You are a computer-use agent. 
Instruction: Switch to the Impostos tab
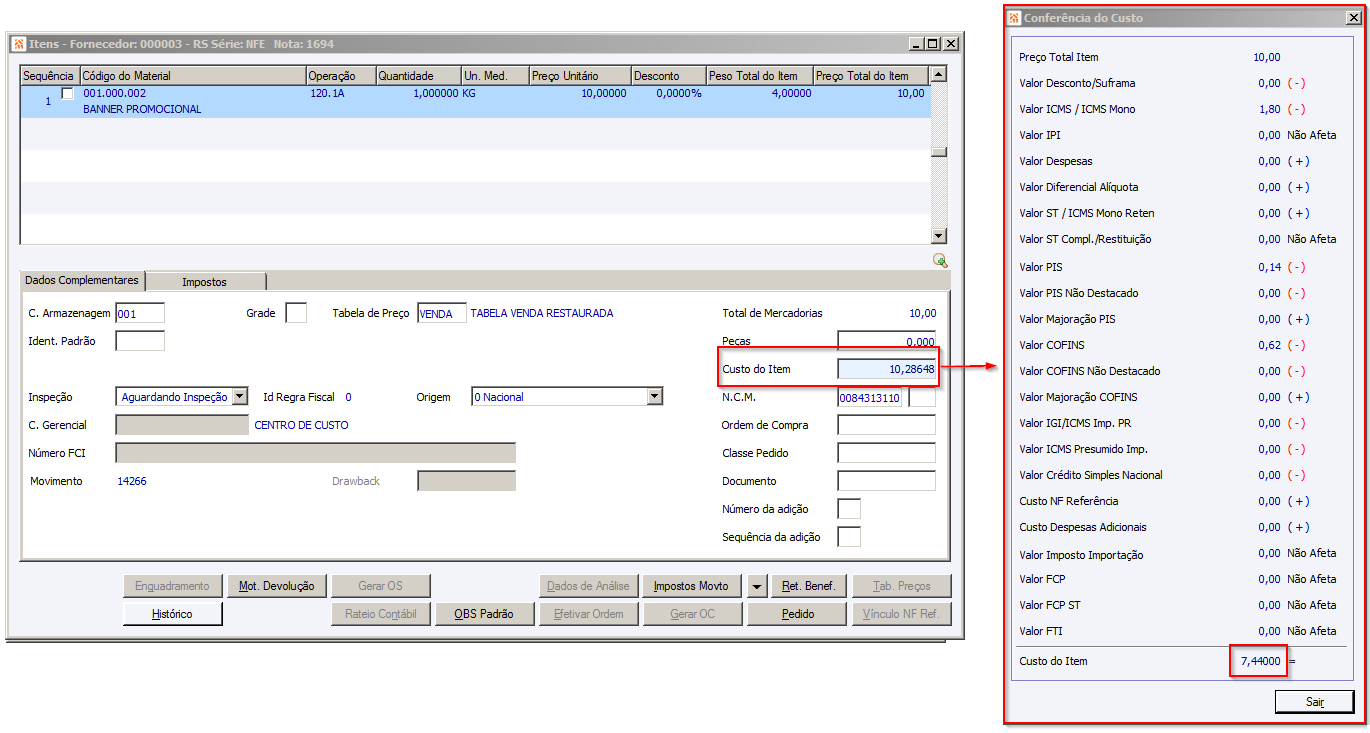tap(204, 282)
